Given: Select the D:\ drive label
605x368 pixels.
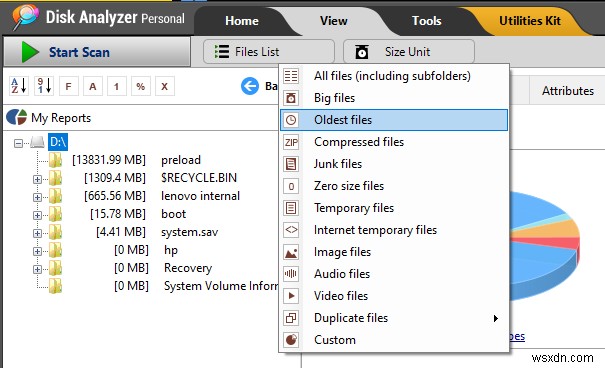Looking at the screenshot, I should [58, 142].
